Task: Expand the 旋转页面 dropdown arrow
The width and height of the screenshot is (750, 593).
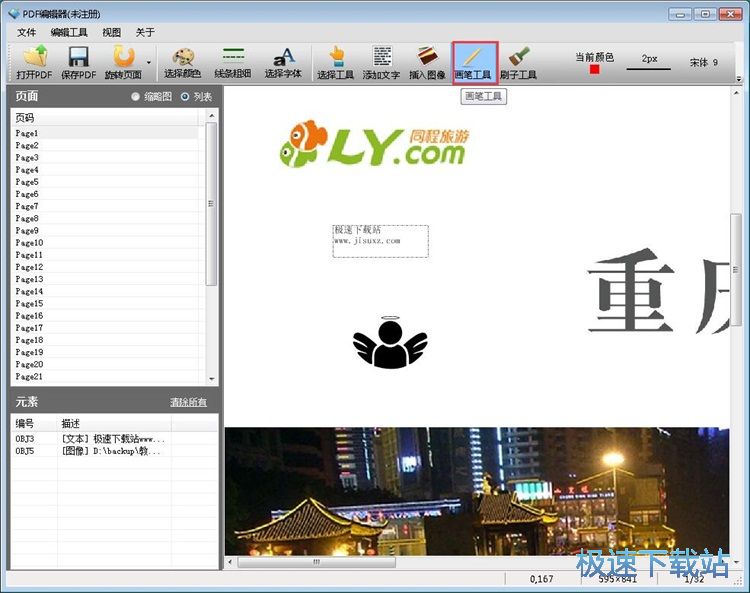Action: point(149,63)
